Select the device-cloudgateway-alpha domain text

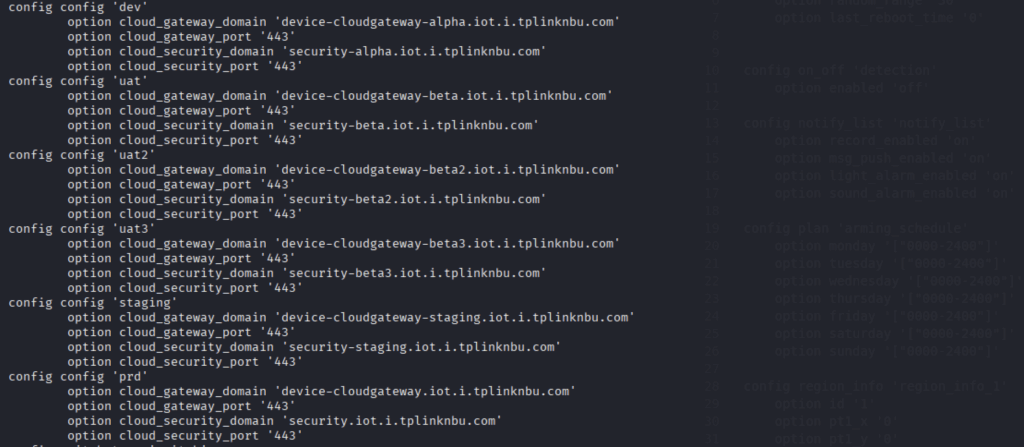[447, 22]
